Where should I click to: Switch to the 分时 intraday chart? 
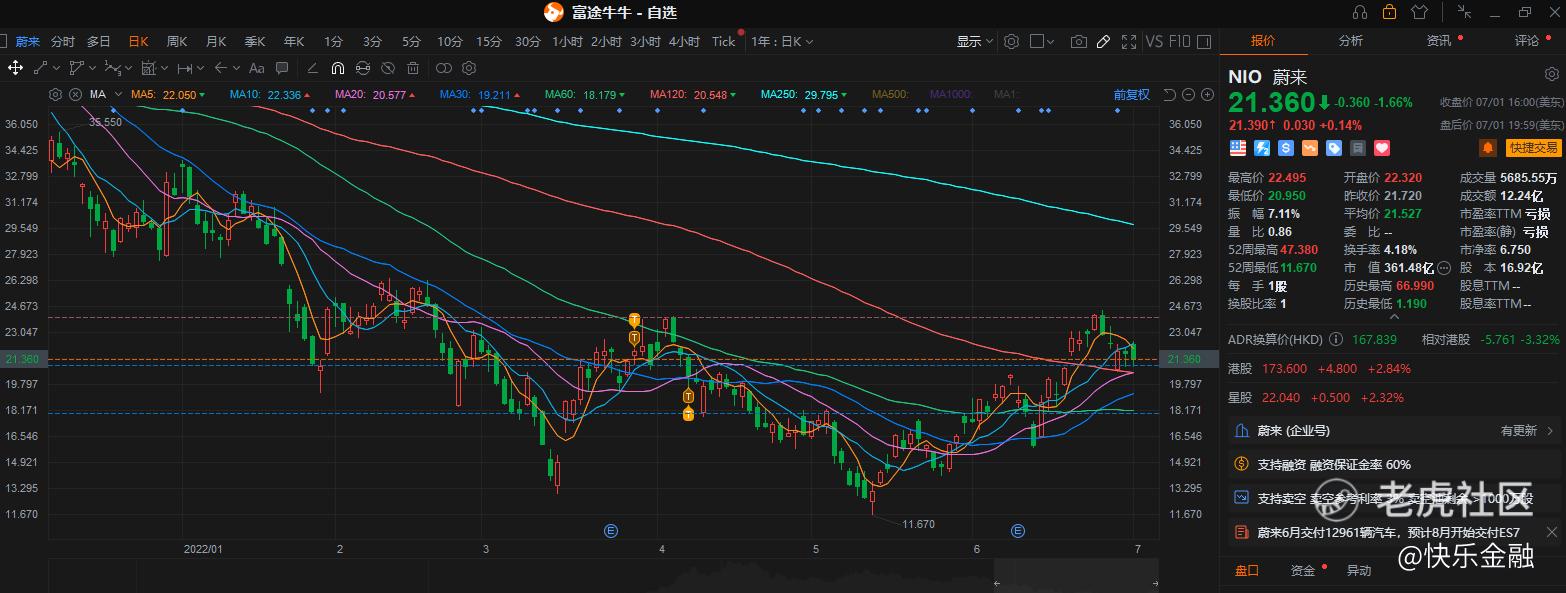[x=63, y=42]
